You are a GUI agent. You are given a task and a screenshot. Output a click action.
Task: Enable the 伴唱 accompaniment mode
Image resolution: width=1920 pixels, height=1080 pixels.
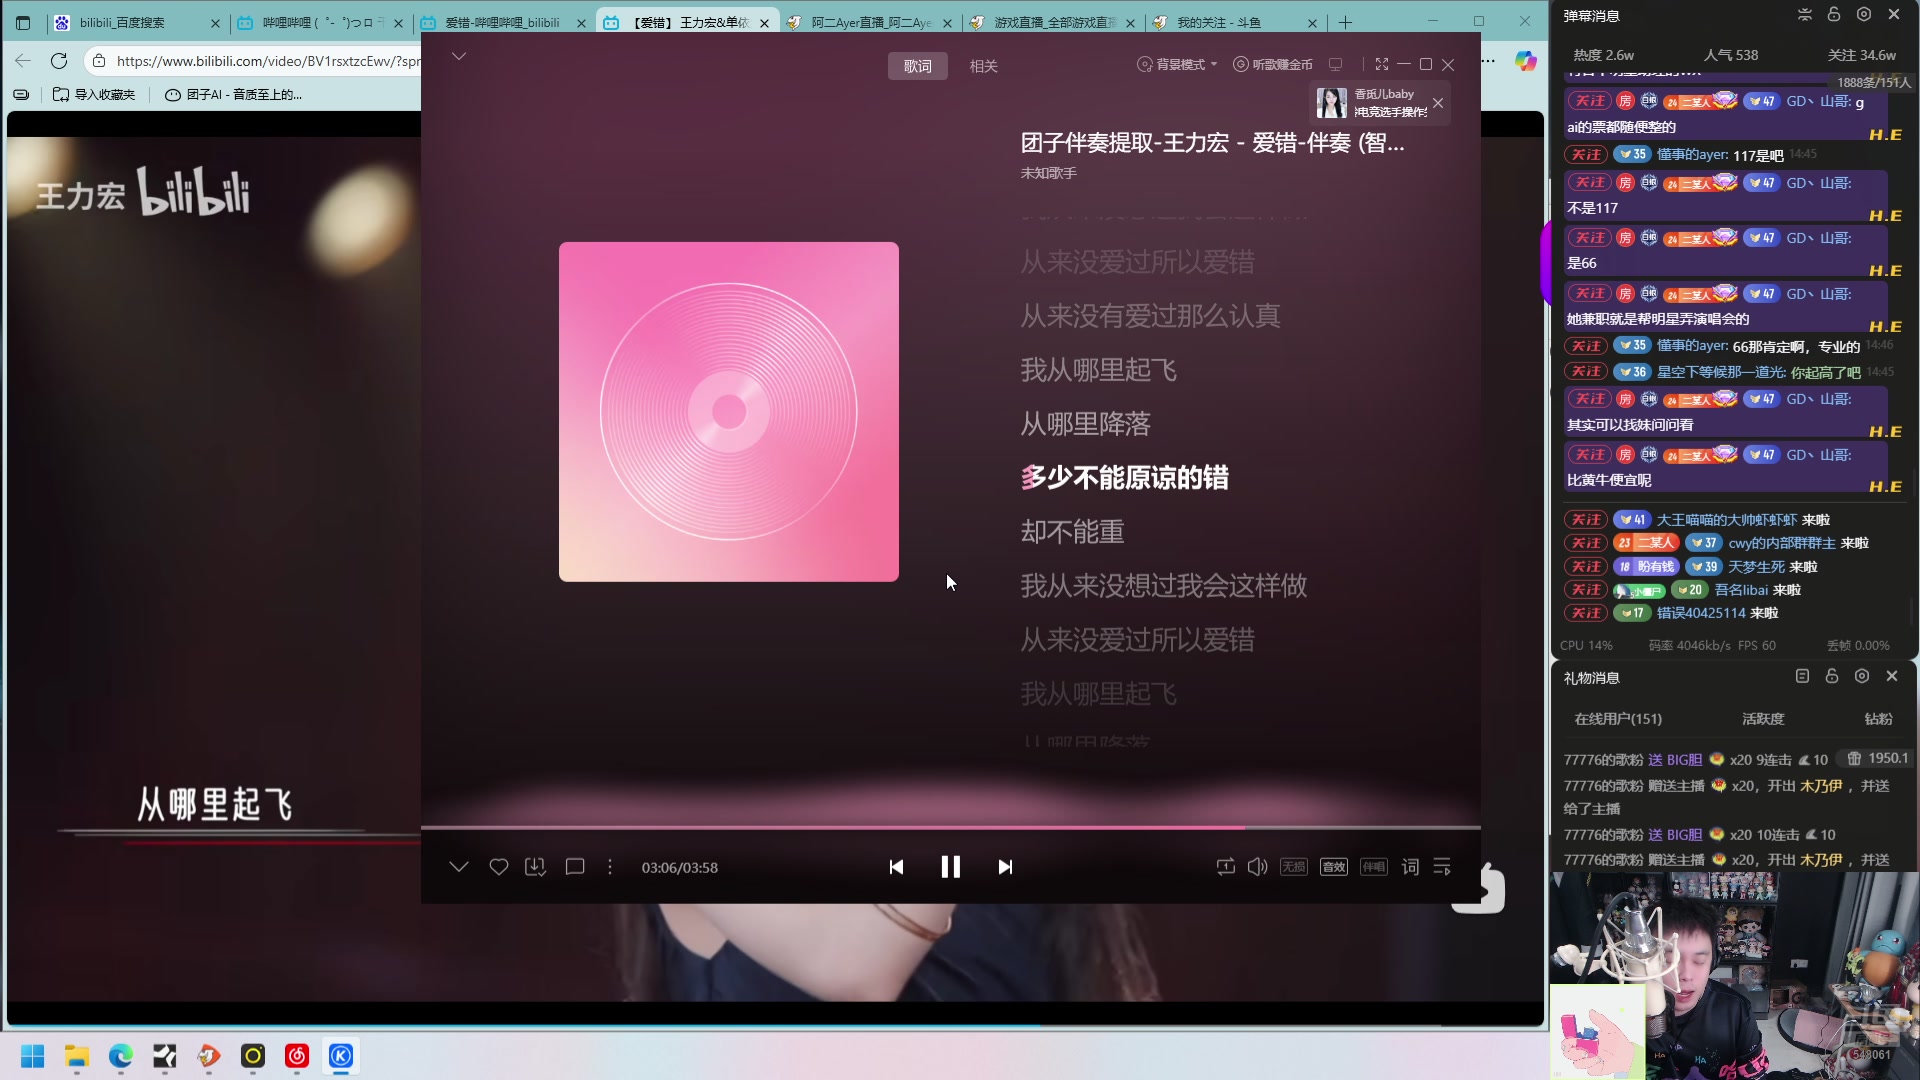[x=1373, y=867]
